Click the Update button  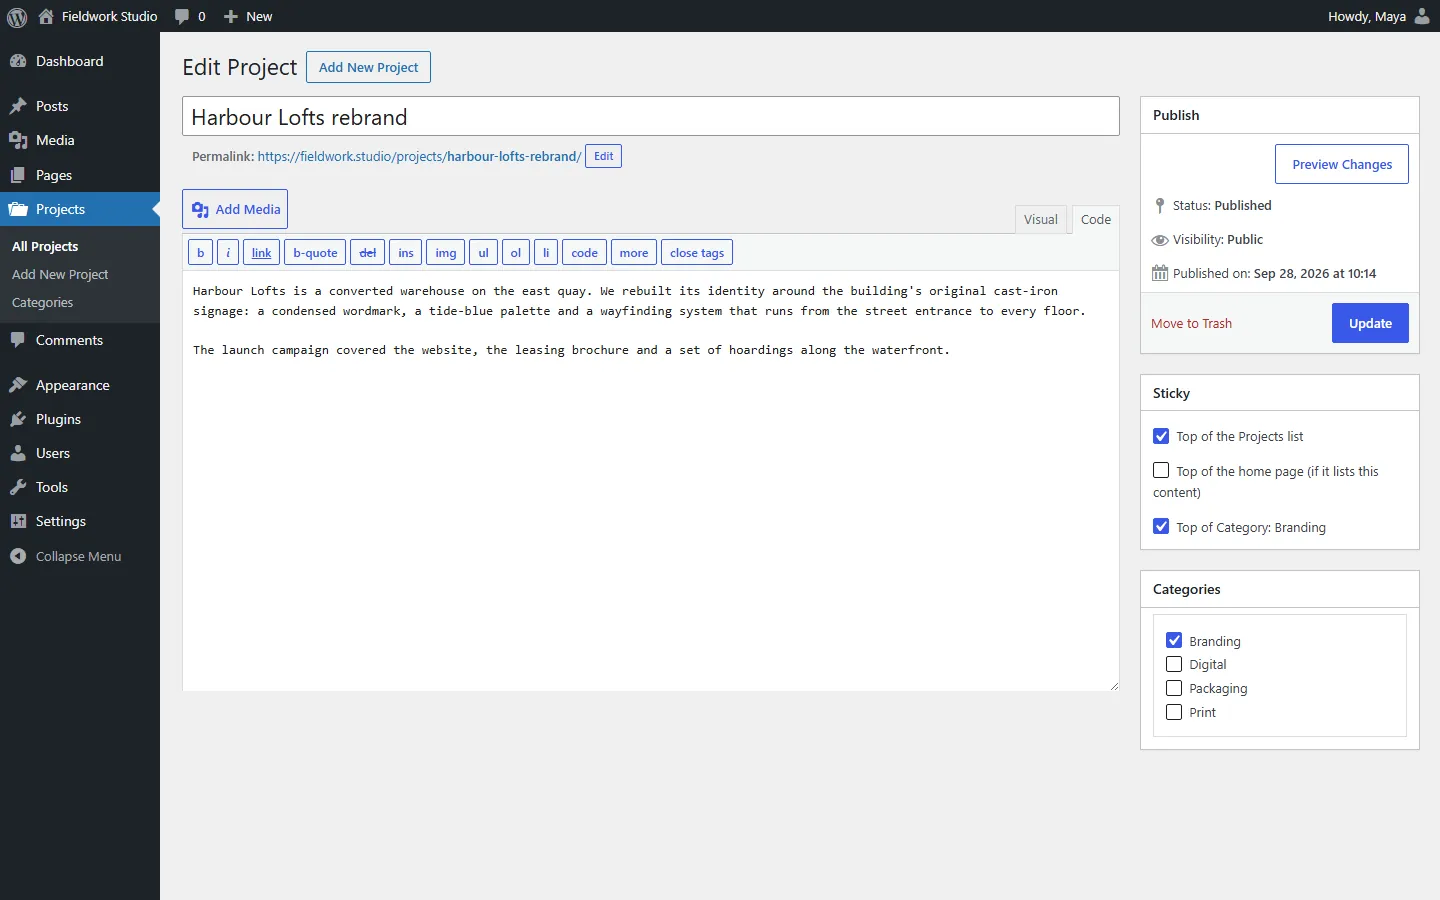(1370, 323)
